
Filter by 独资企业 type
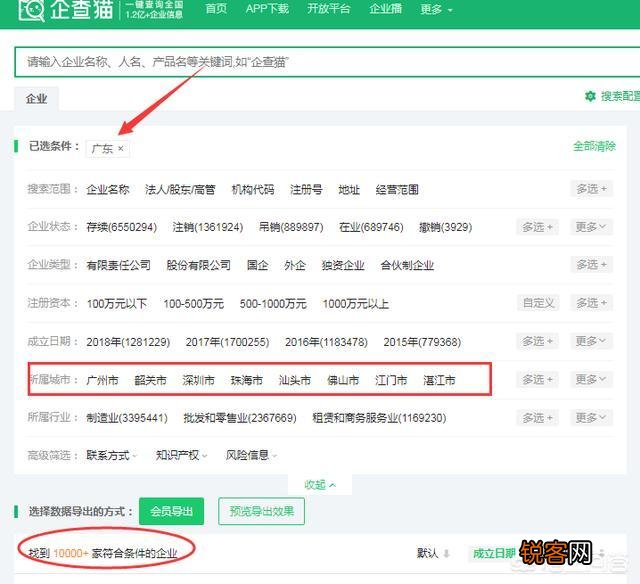pyautogui.click(x=343, y=265)
